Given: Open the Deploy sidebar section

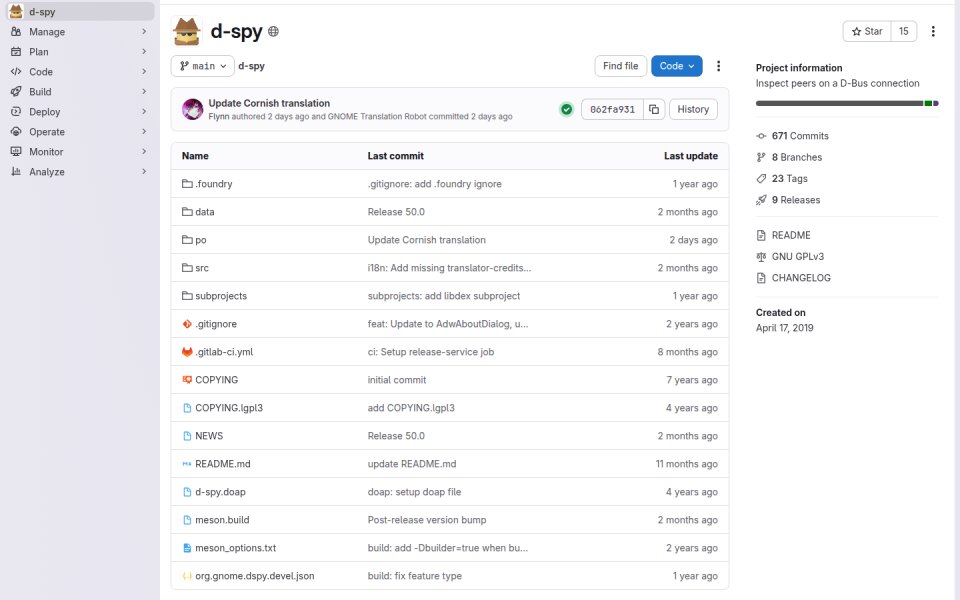Looking at the screenshot, I should pyautogui.click(x=80, y=112).
